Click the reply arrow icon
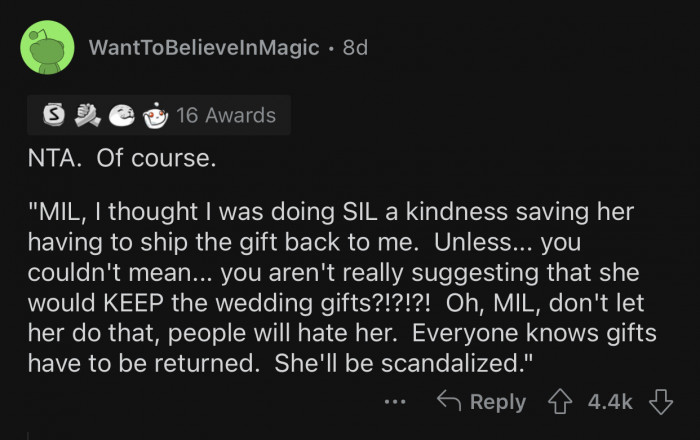 tap(449, 401)
